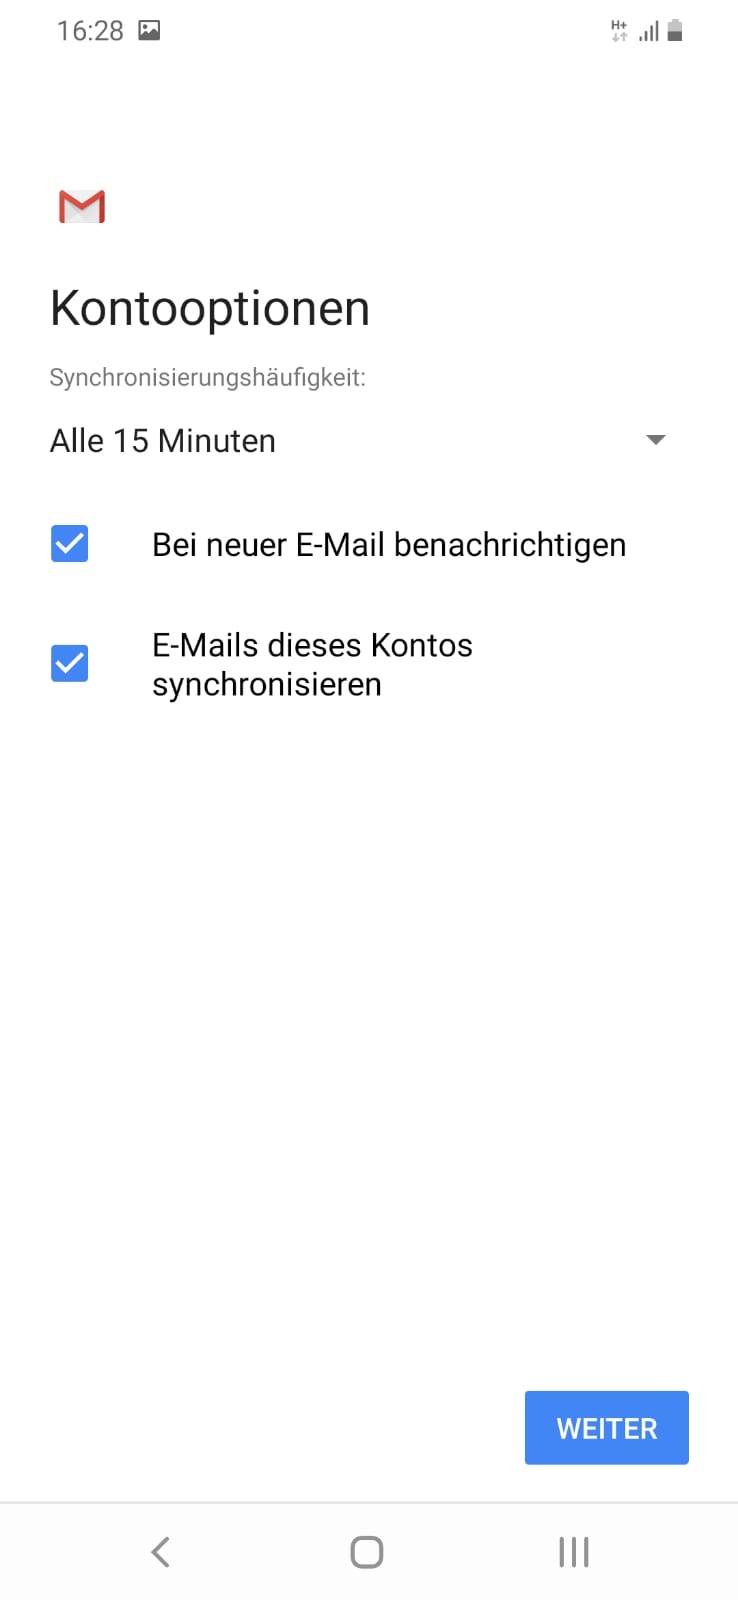Tap the 16:28 clock in status bar
The height and width of the screenshot is (1600, 738).
pyautogui.click(x=90, y=31)
